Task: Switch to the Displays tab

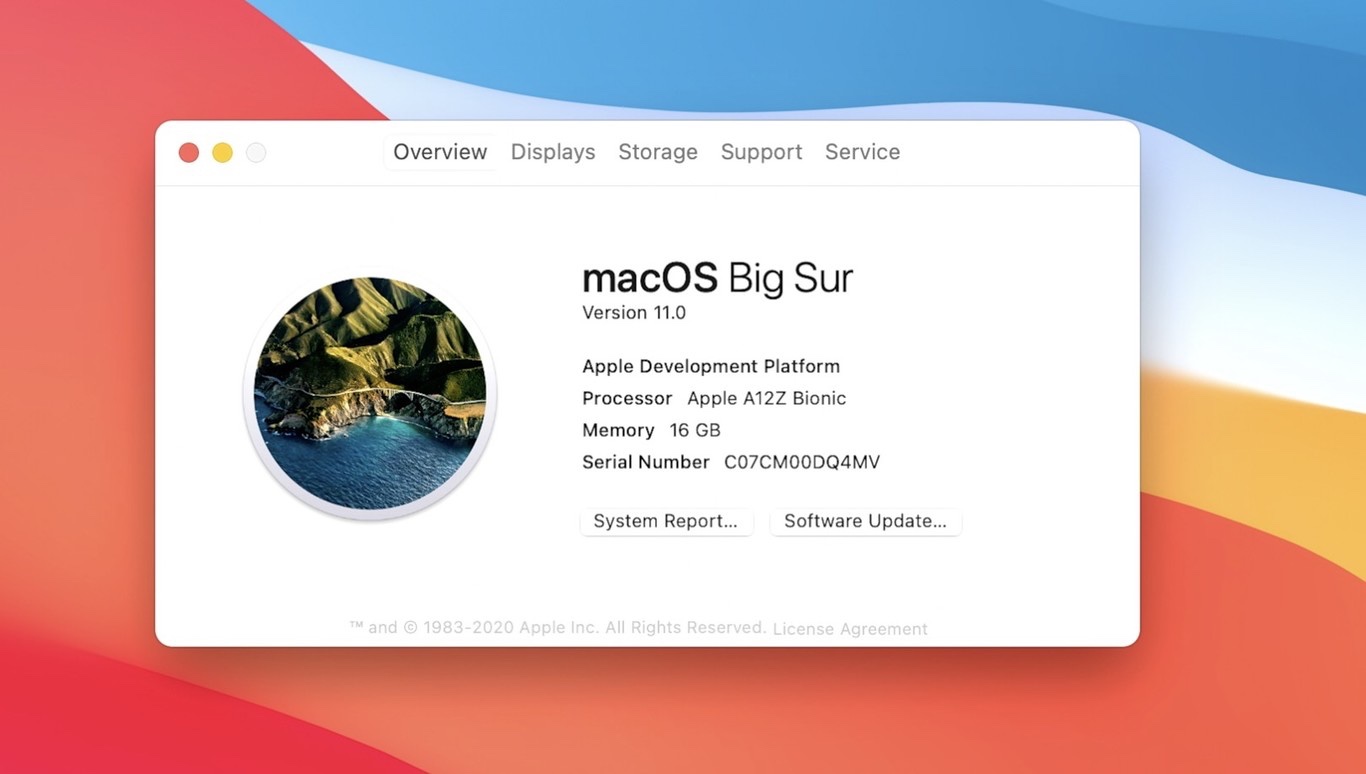Action: point(553,152)
